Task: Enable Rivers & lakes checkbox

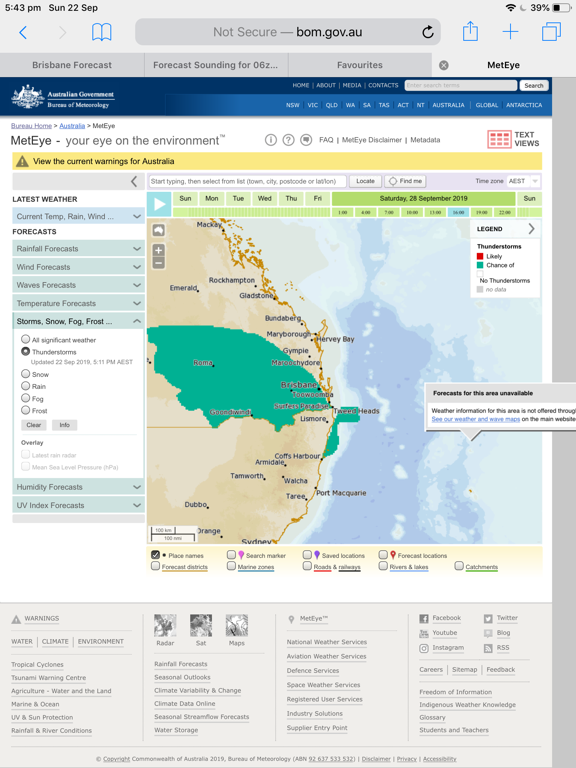Action: coord(383,566)
